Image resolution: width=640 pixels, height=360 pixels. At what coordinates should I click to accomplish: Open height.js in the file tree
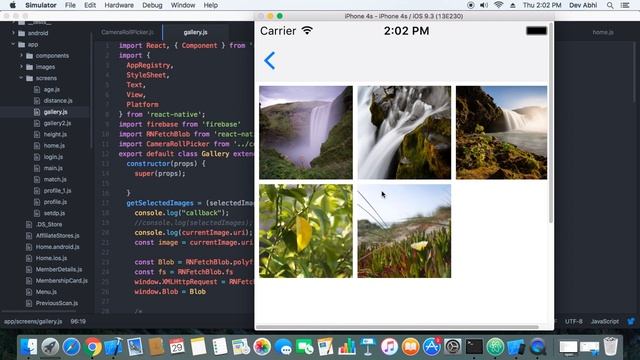[55, 134]
